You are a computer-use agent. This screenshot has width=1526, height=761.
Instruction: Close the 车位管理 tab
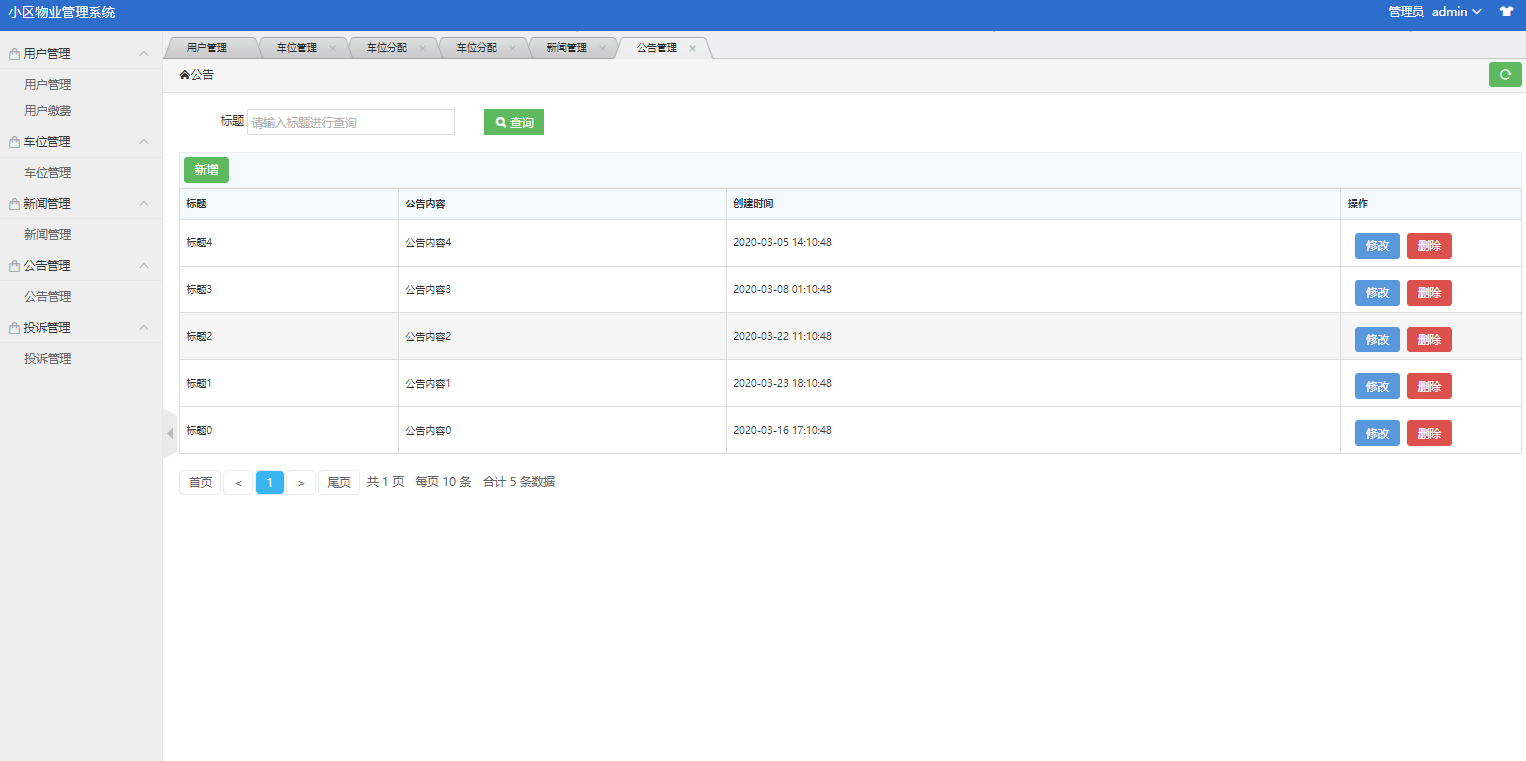tap(332, 48)
